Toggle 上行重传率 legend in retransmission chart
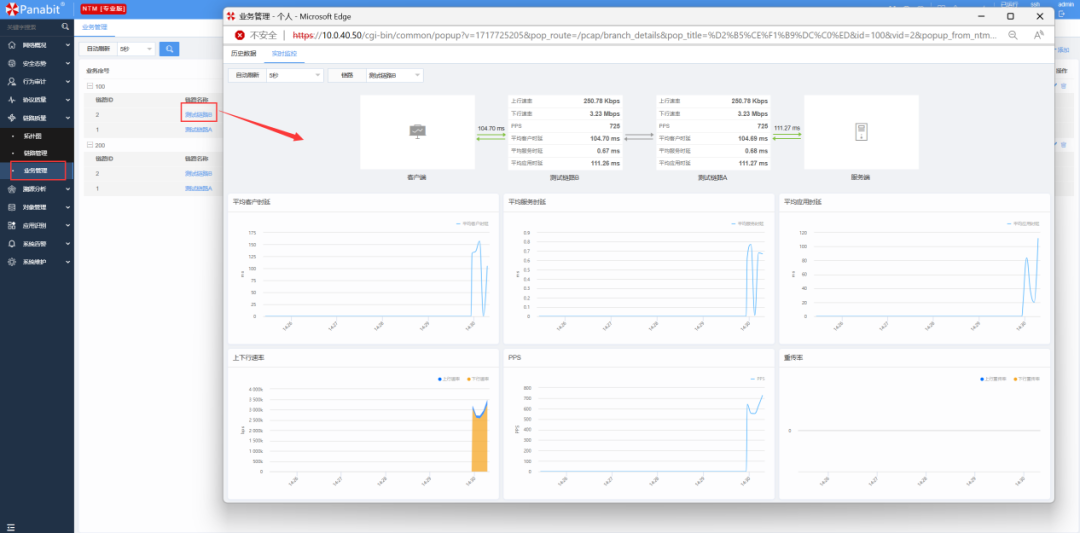 995,379
